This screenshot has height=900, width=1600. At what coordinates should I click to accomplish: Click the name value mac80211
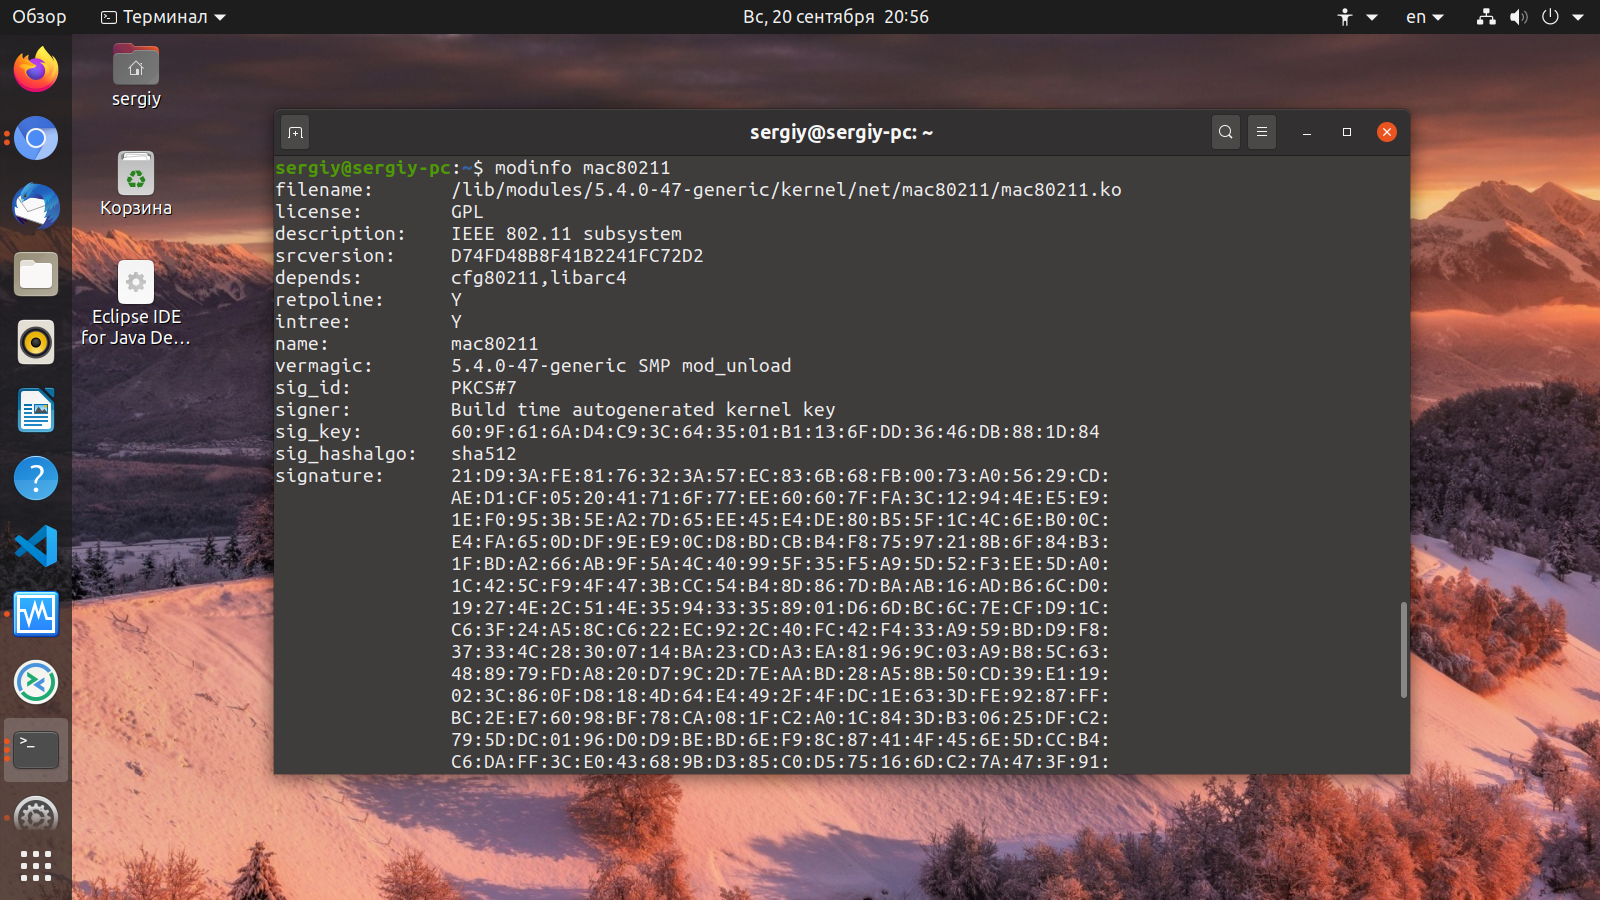pos(494,344)
